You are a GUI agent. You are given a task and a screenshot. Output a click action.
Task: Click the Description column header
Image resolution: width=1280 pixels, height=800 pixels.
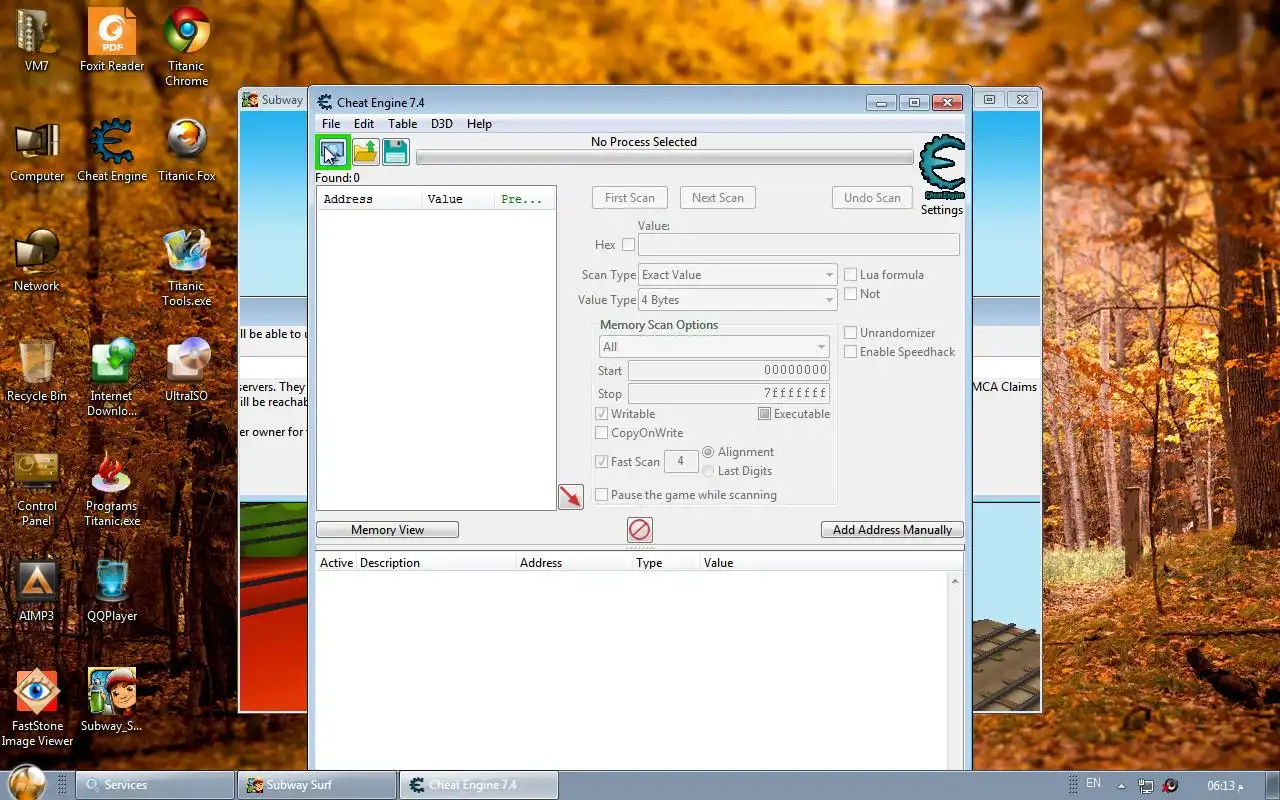[x=436, y=563]
